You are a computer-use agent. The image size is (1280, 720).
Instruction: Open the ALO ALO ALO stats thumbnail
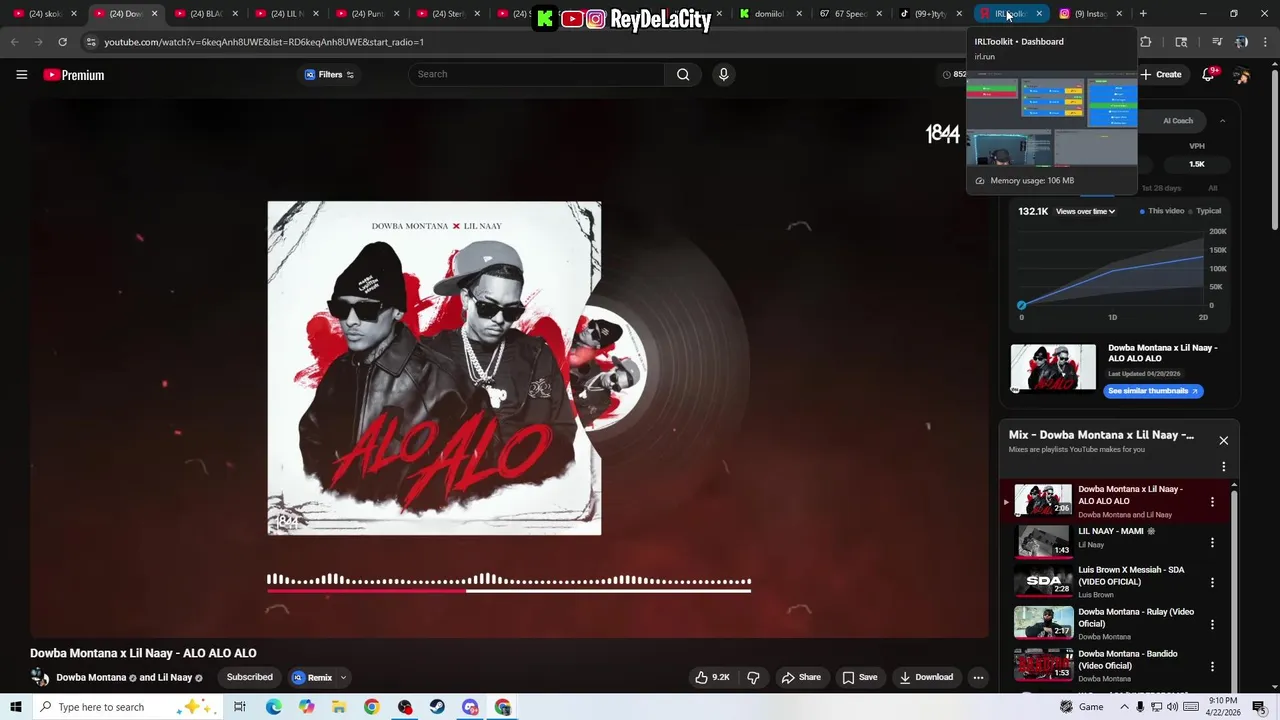(x=1053, y=369)
